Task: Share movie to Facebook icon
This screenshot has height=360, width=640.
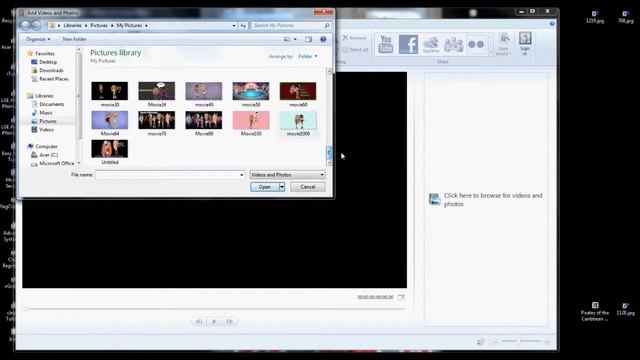Action: coord(408,44)
